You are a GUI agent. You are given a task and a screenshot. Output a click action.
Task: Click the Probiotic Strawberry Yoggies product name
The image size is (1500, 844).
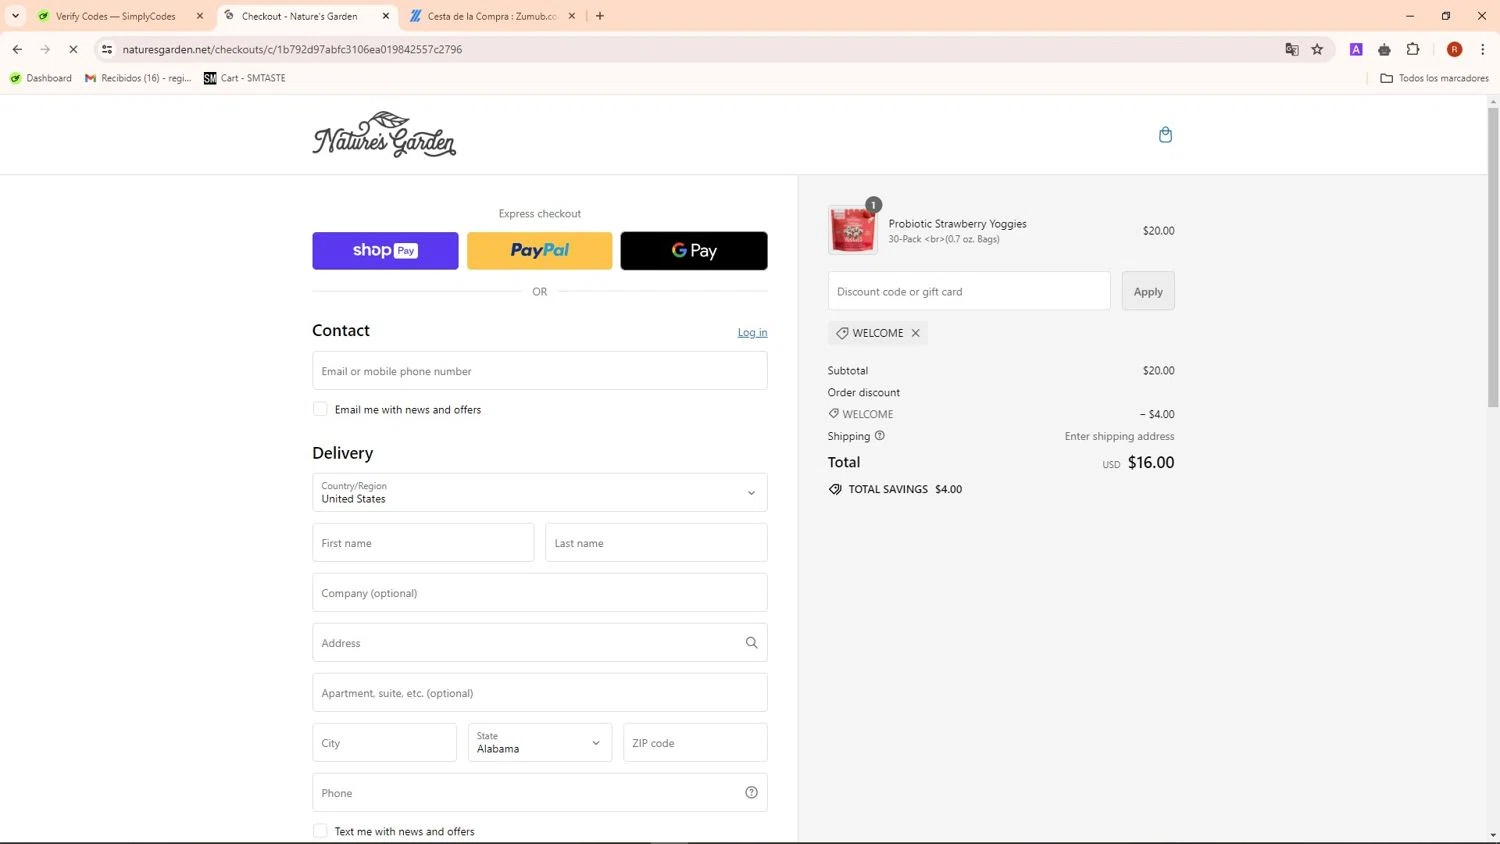point(958,224)
